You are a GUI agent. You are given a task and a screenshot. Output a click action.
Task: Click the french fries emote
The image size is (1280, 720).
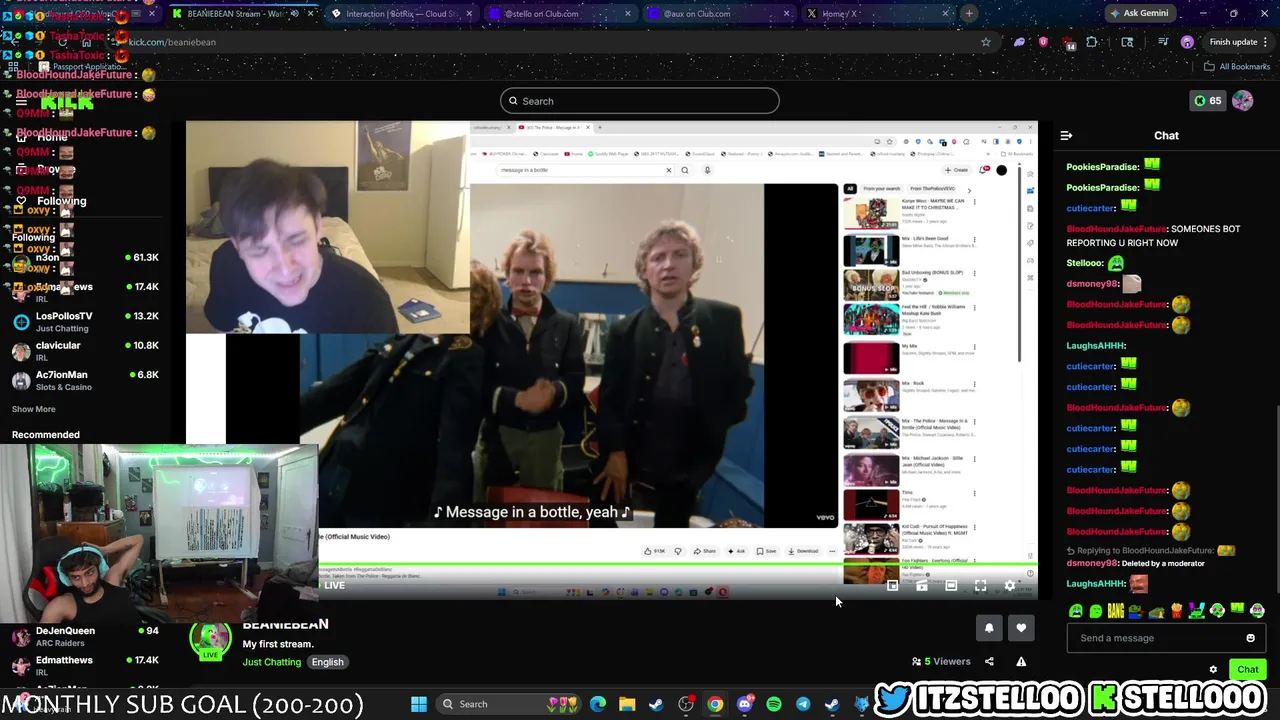coord(1177,611)
